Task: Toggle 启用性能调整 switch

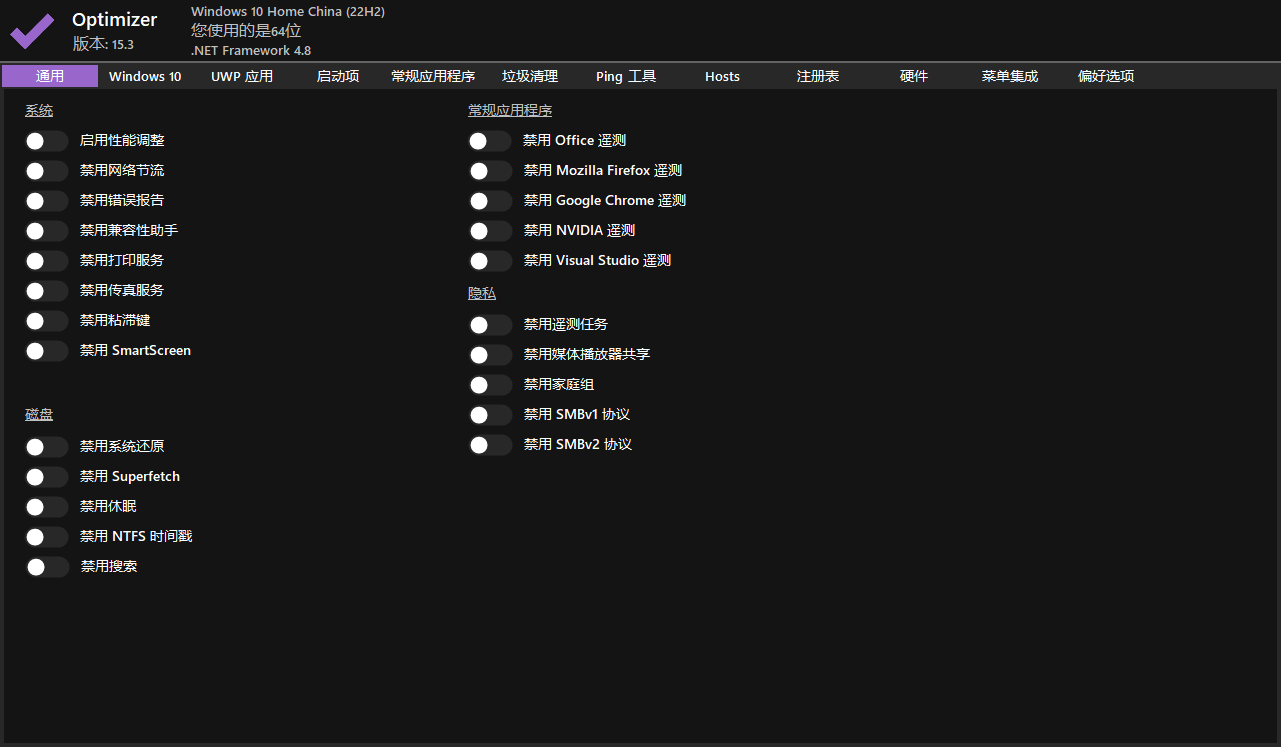Action: [47, 141]
